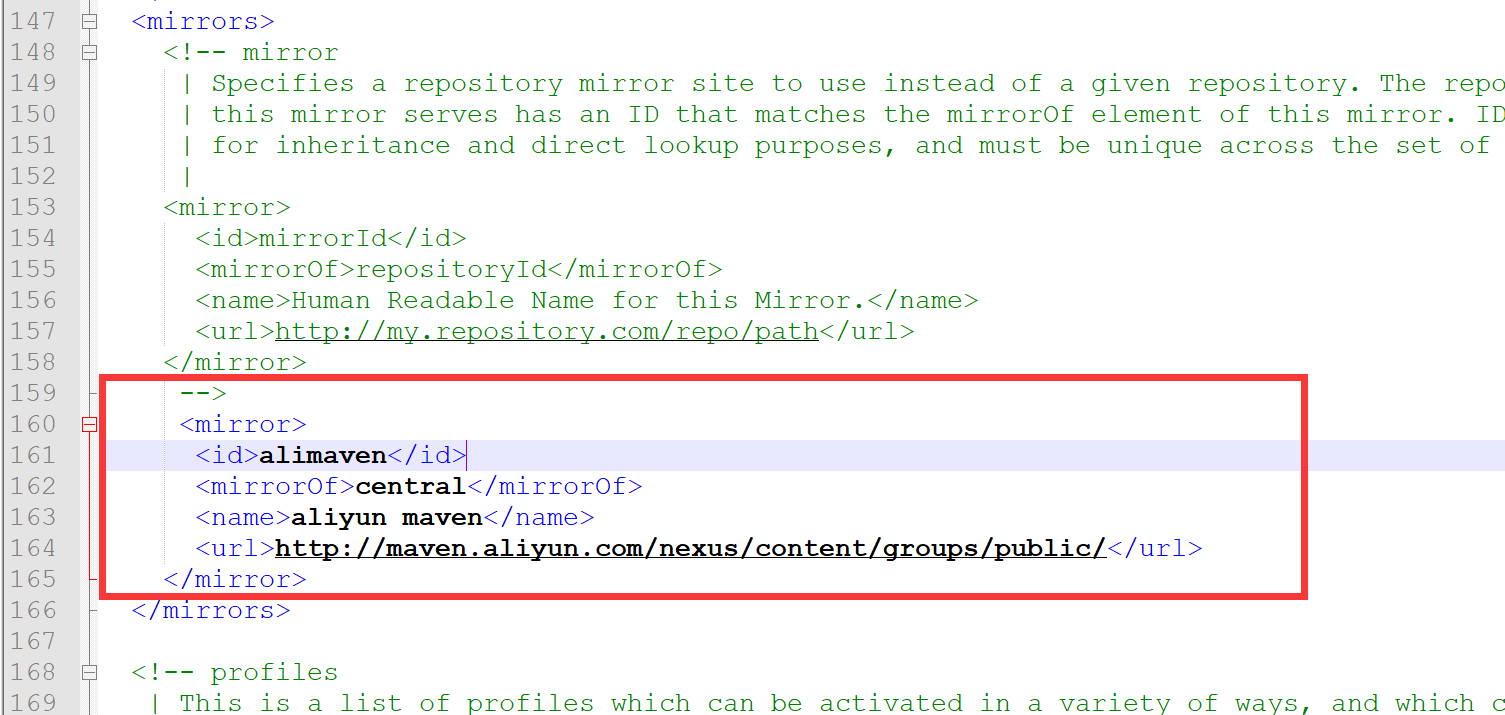Click the '<!-- mirror' comment start

251,52
